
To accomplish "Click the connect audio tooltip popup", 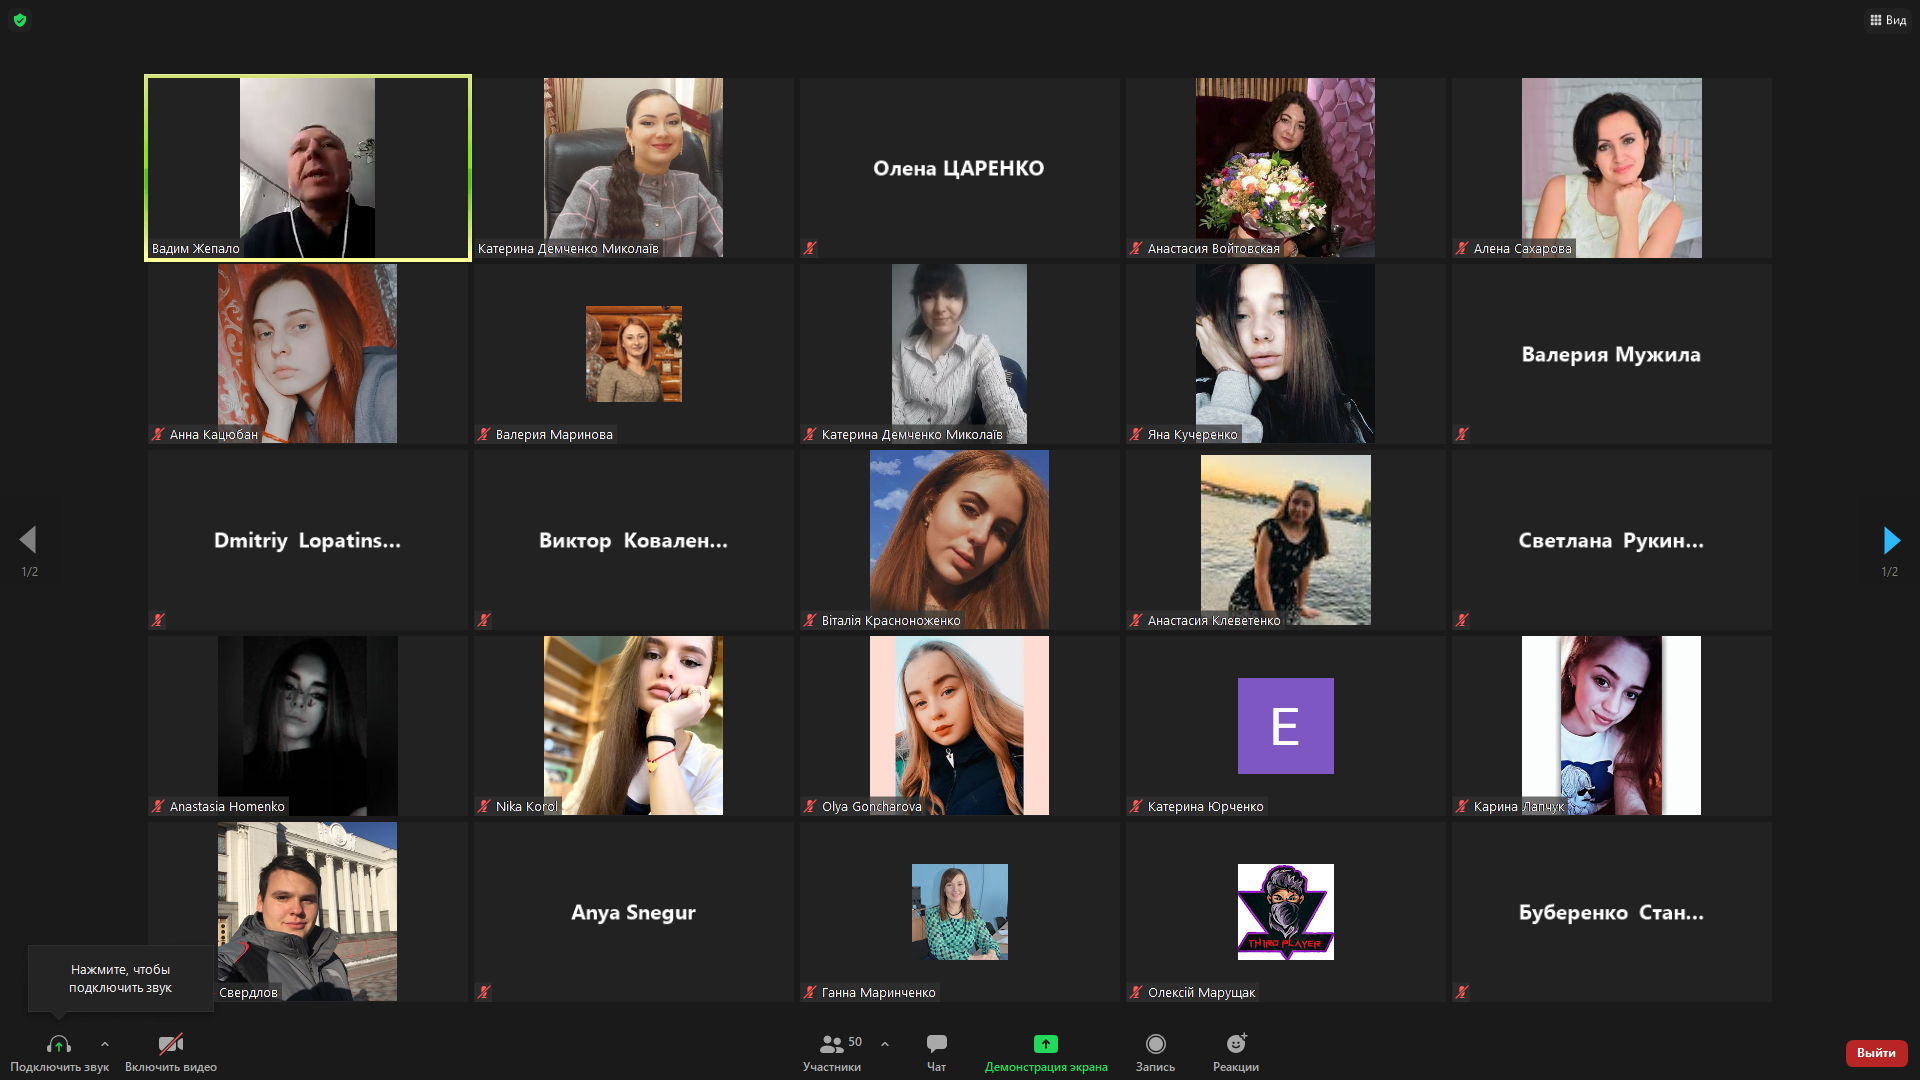I will click(x=120, y=978).
